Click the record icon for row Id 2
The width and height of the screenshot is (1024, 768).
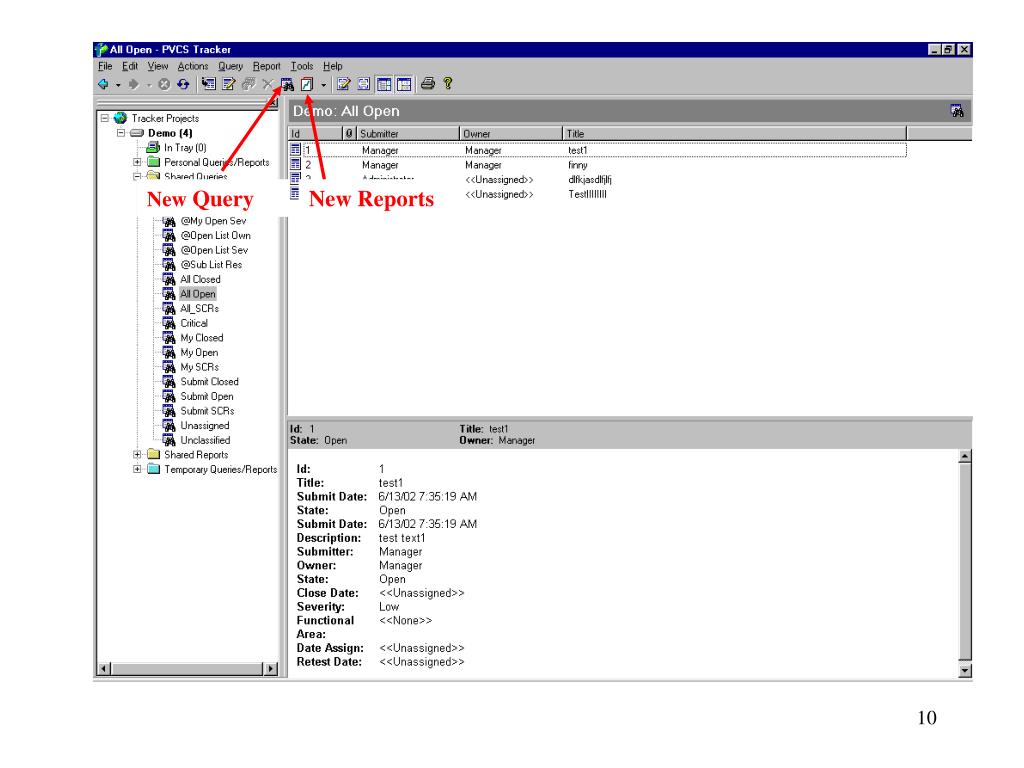295,165
